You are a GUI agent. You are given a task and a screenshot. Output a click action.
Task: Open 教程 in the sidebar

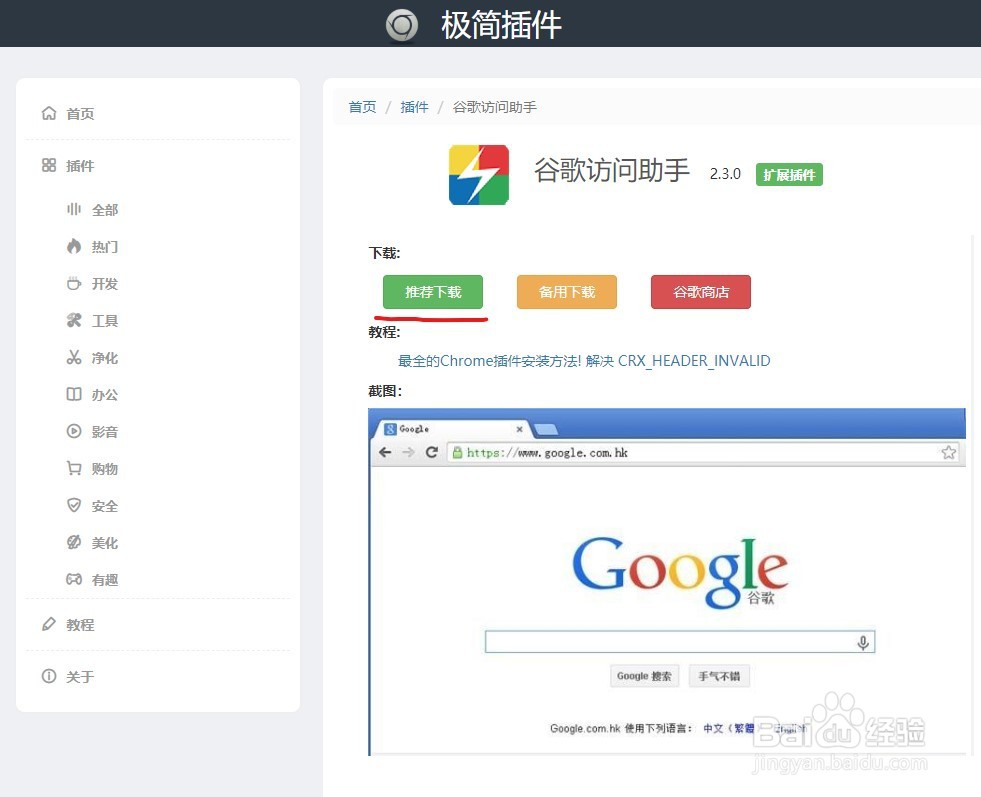pos(80,625)
